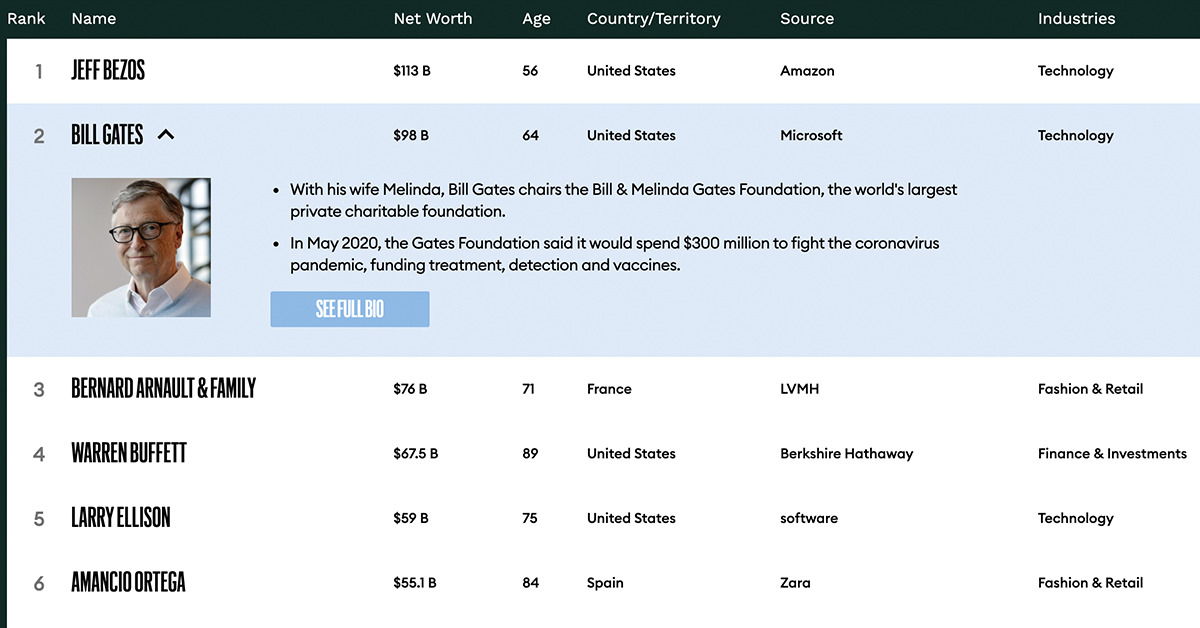Open the Amancio Ortega entry
The height and width of the screenshot is (628, 1200).
pyautogui.click(x=128, y=583)
